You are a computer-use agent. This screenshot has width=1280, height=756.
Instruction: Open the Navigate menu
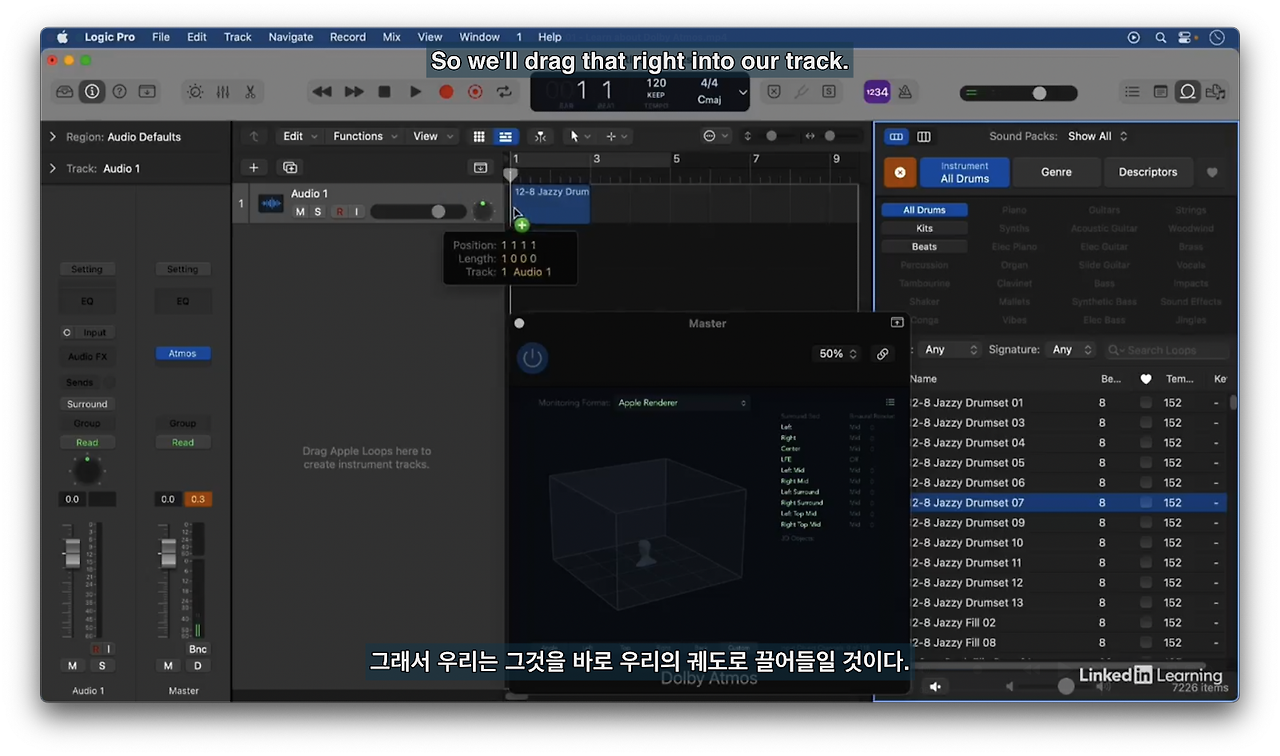[x=290, y=37]
